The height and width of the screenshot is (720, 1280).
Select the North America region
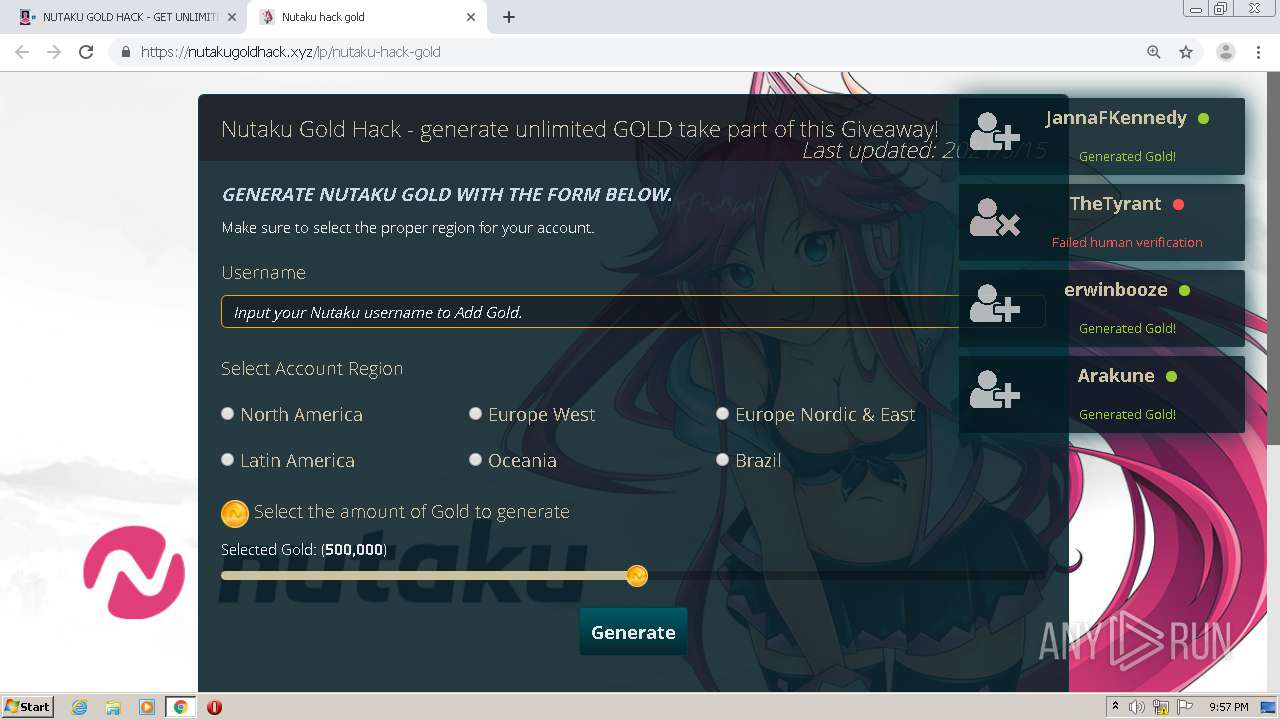pos(228,413)
